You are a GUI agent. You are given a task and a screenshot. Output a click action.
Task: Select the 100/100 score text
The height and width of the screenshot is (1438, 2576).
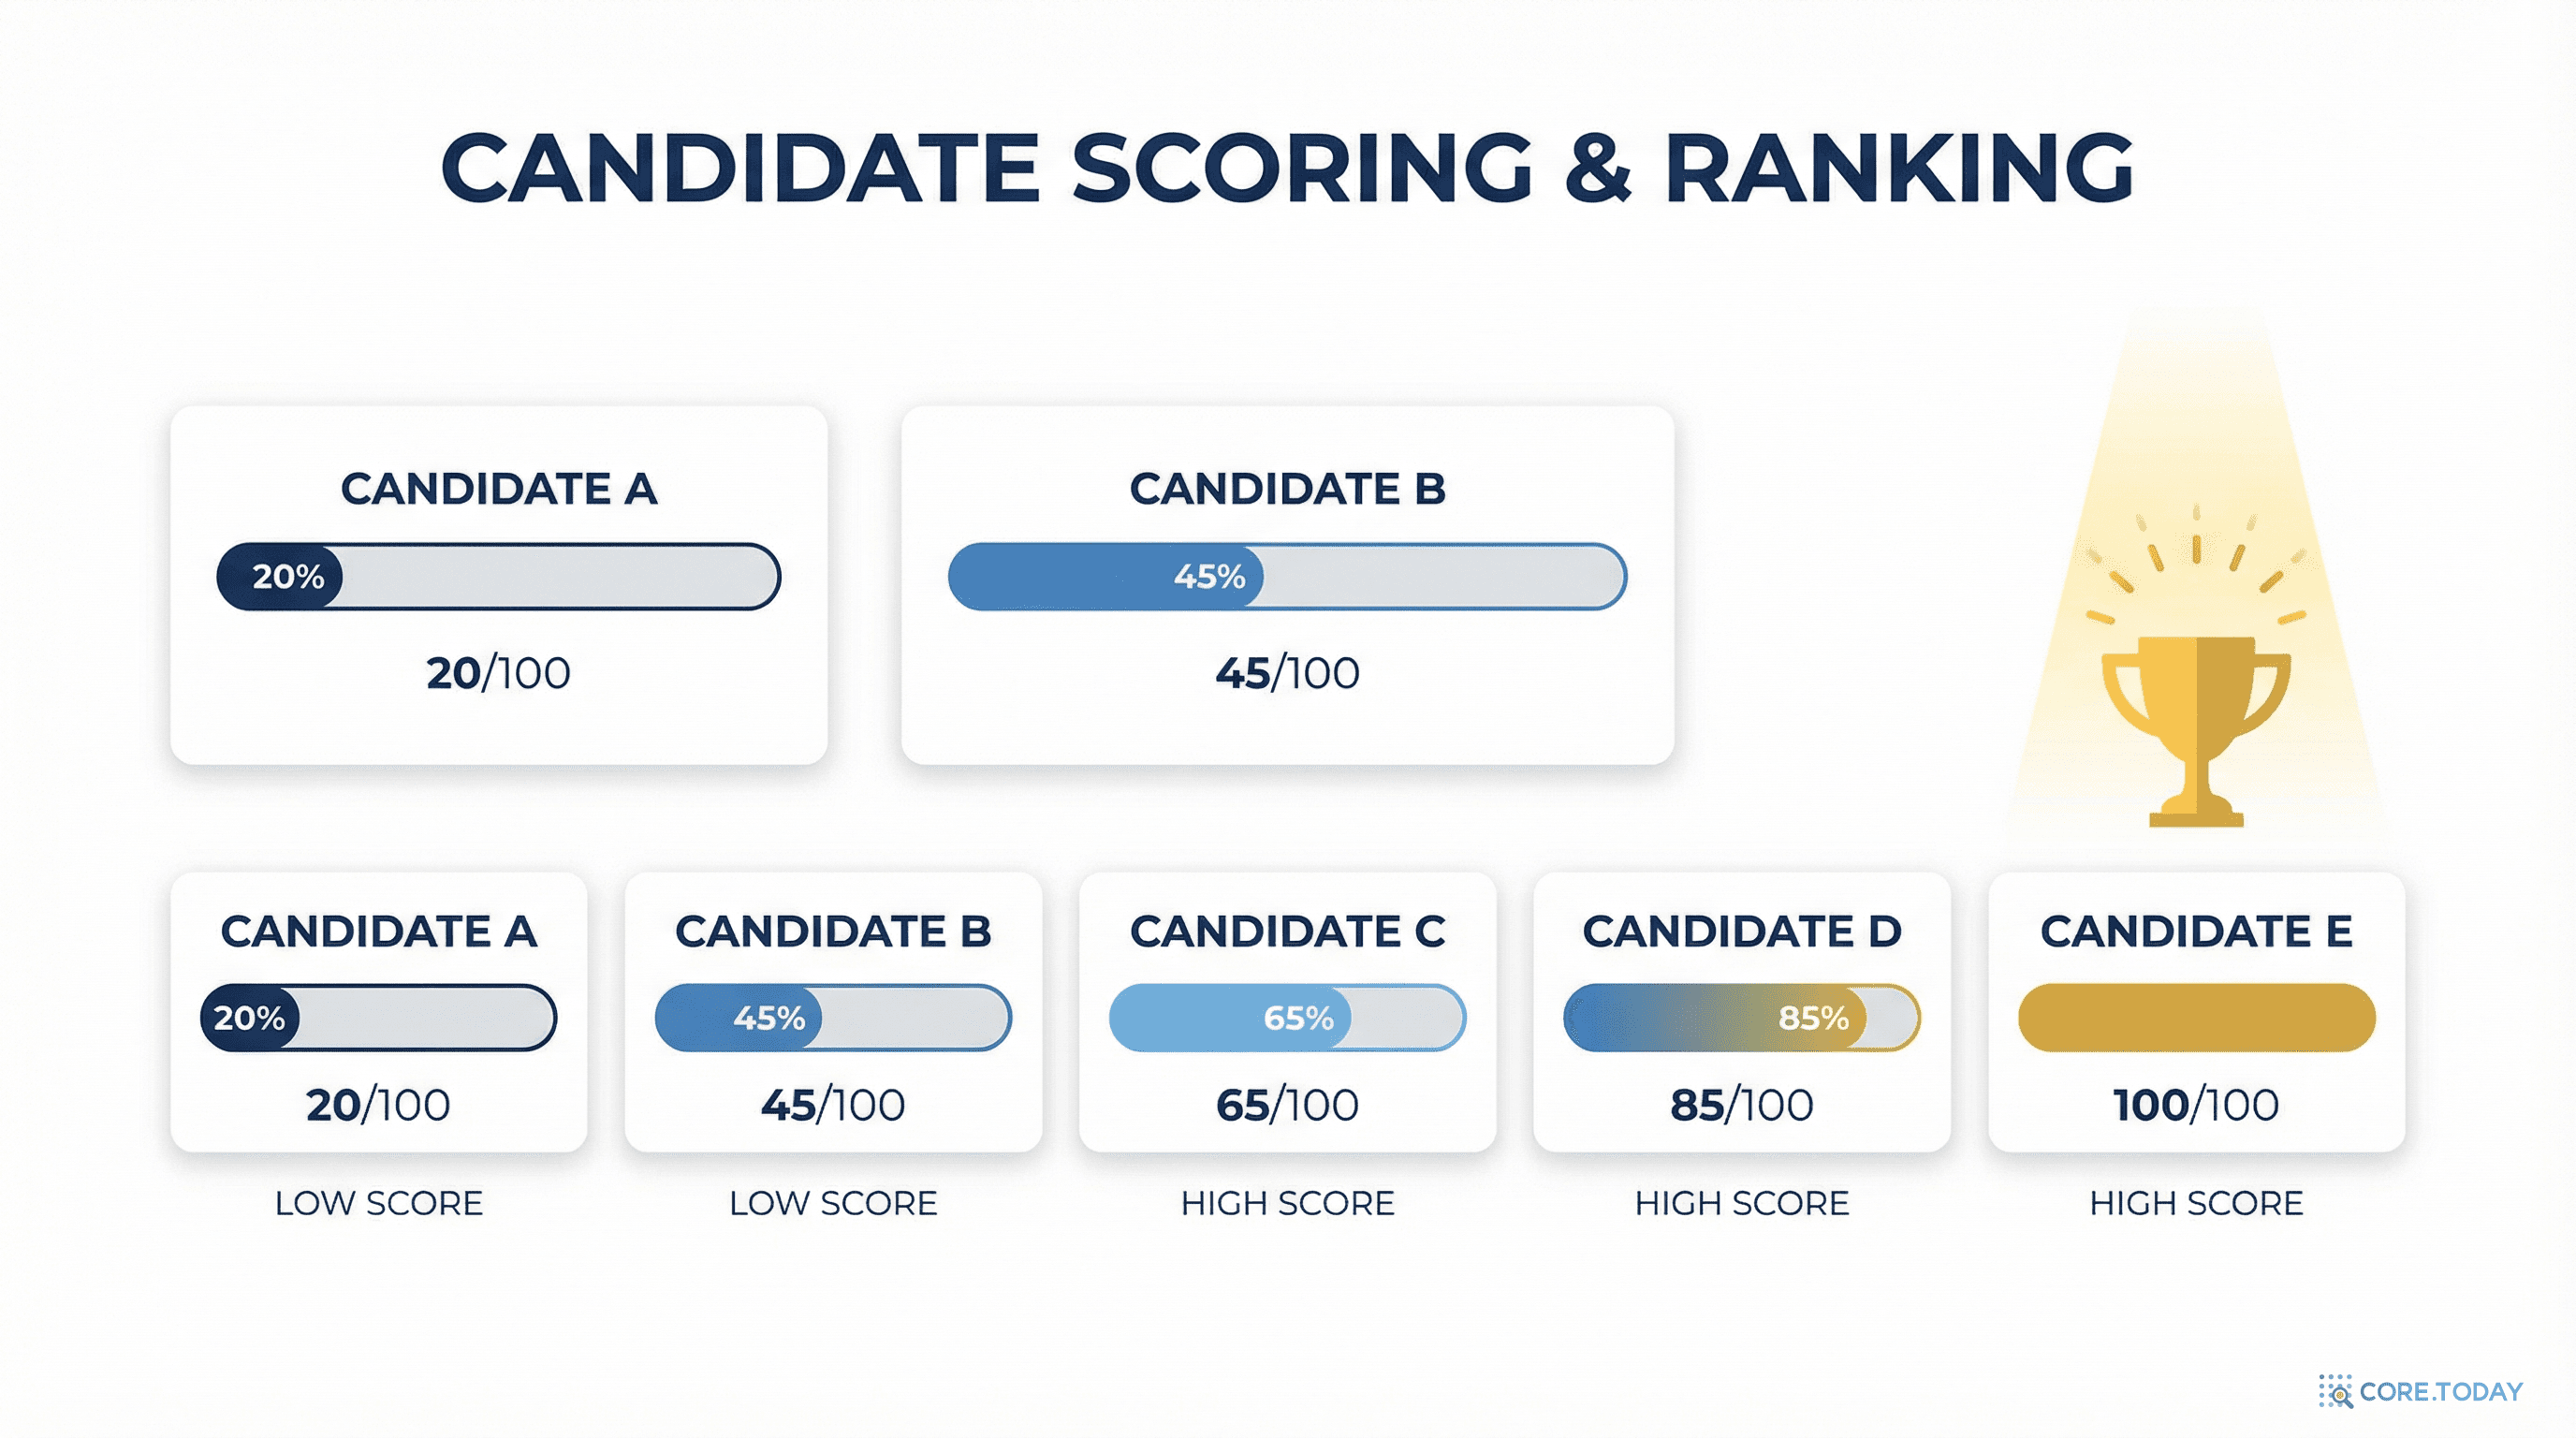2196,1105
